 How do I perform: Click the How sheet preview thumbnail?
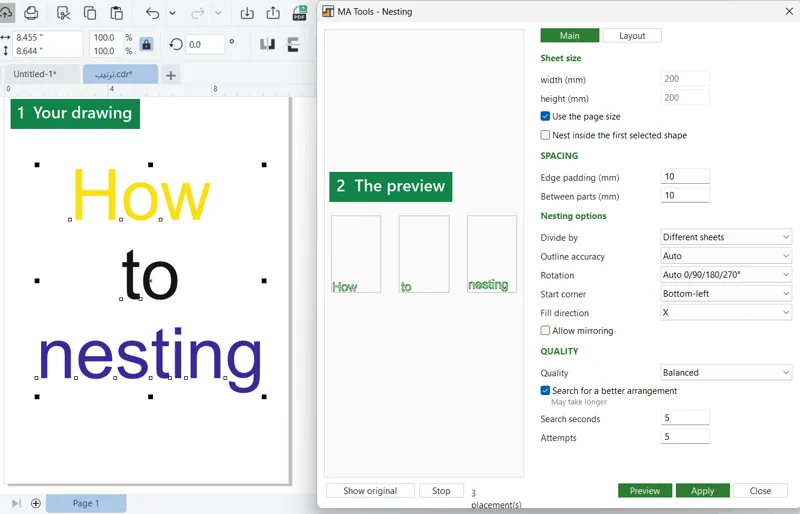click(x=356, y=254)
